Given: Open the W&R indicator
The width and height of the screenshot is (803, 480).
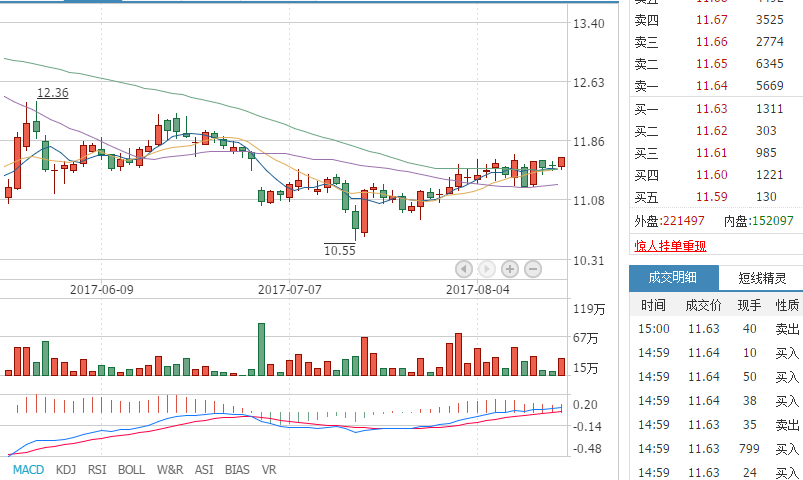Looking at the screenshot, I should [170, 469].
